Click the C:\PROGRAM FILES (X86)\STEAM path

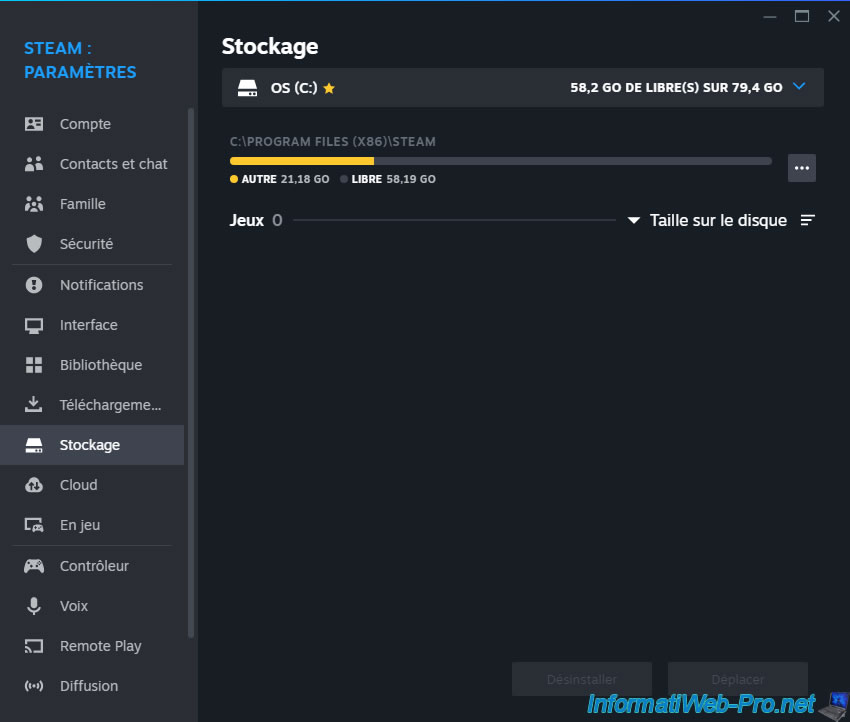point(333,141)
